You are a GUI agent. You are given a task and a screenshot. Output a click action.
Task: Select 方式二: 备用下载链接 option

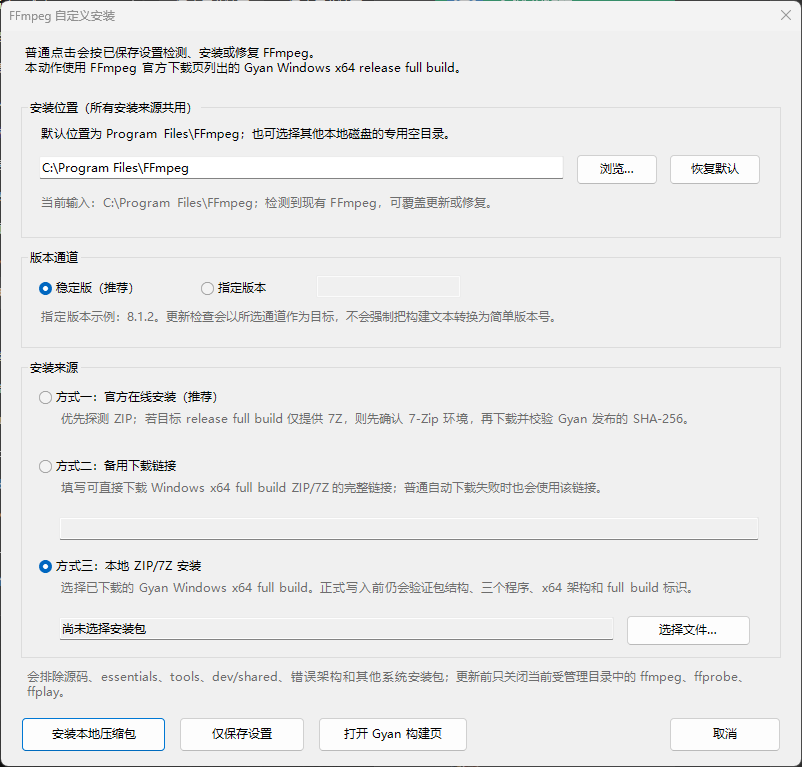[x=108, y=466]
